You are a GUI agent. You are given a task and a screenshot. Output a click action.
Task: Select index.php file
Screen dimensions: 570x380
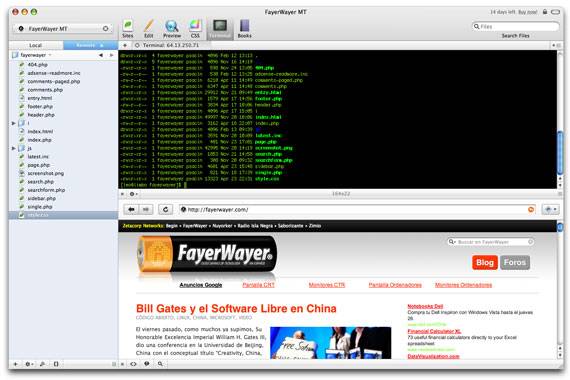[39, 140]
